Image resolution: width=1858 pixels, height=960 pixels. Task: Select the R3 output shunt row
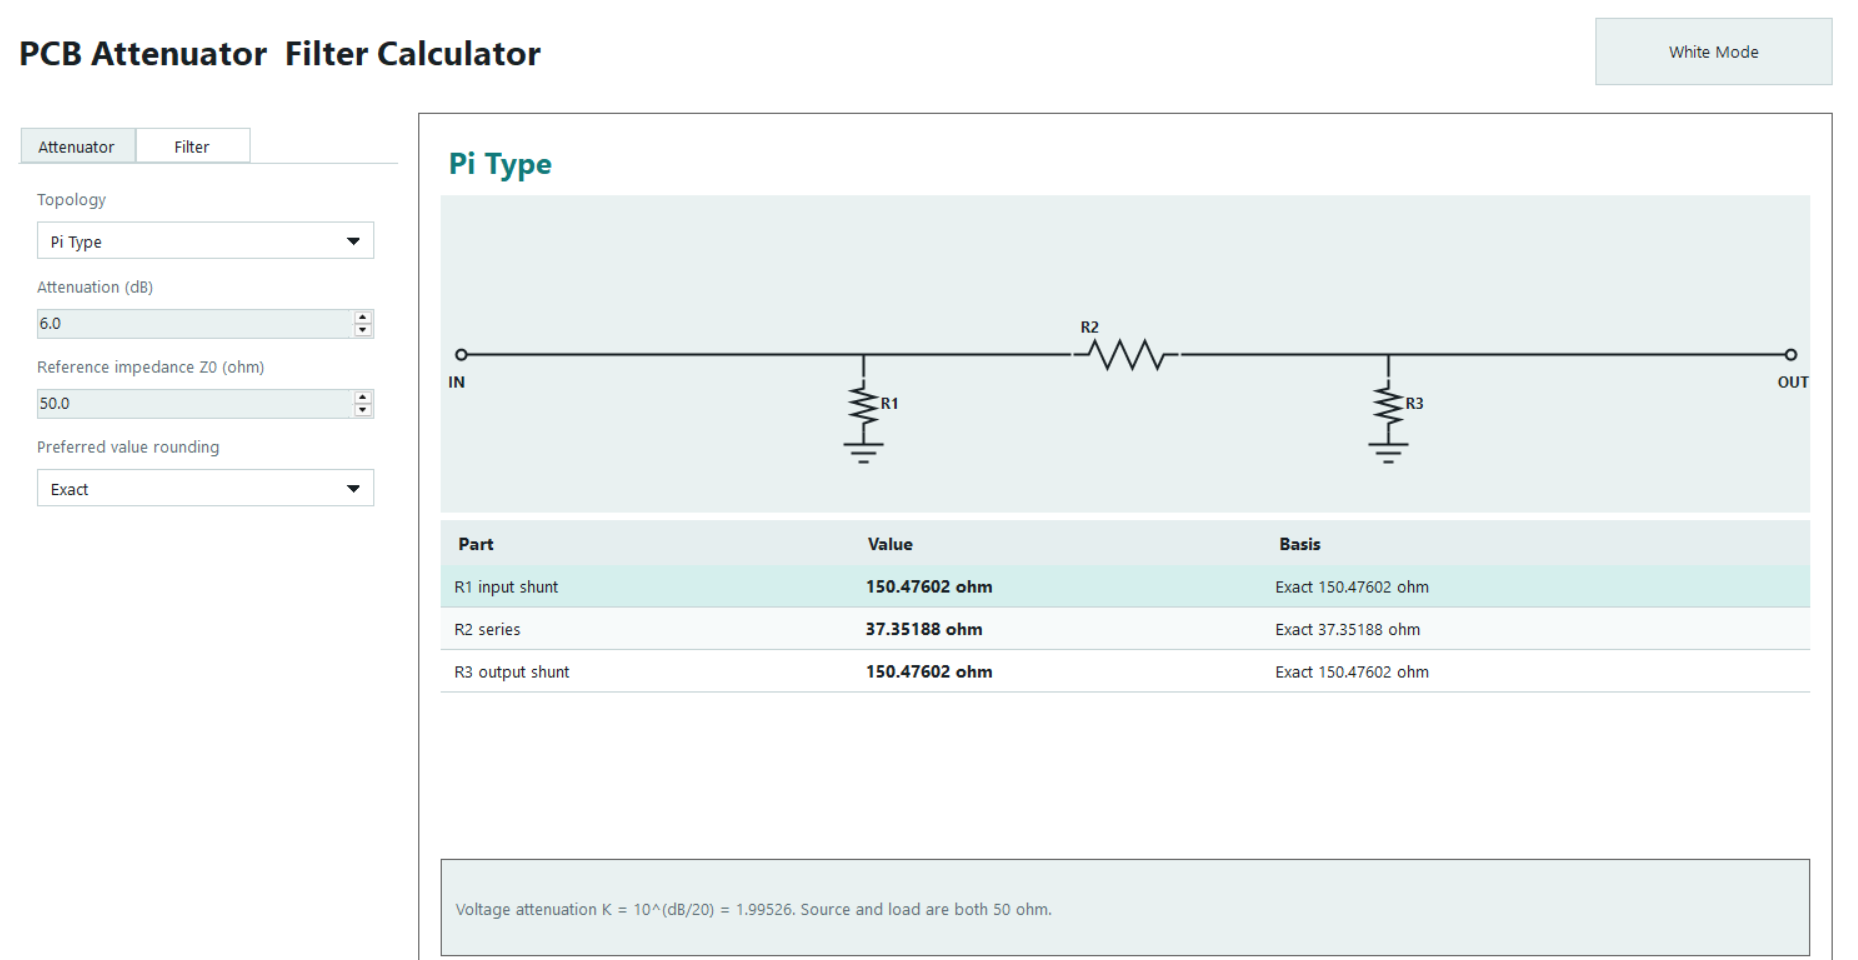click(1125, 672)
